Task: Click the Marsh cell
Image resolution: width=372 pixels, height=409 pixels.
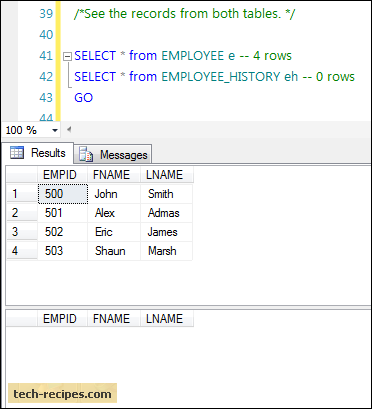Action: tap(166, 251)
